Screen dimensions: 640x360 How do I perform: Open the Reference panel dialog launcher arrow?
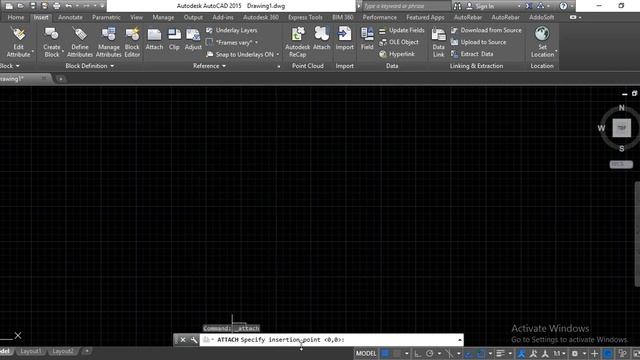point(279,67)
